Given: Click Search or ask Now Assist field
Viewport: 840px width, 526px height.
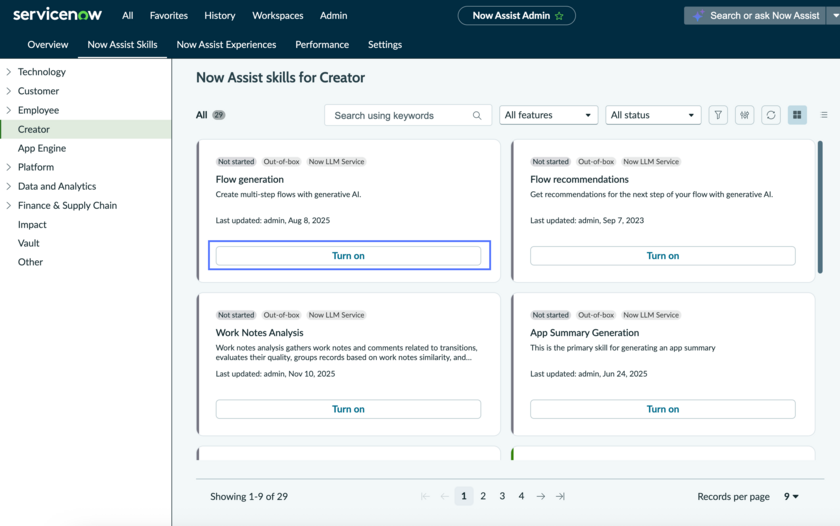Looking at the screenshot, I should point(756,16).
